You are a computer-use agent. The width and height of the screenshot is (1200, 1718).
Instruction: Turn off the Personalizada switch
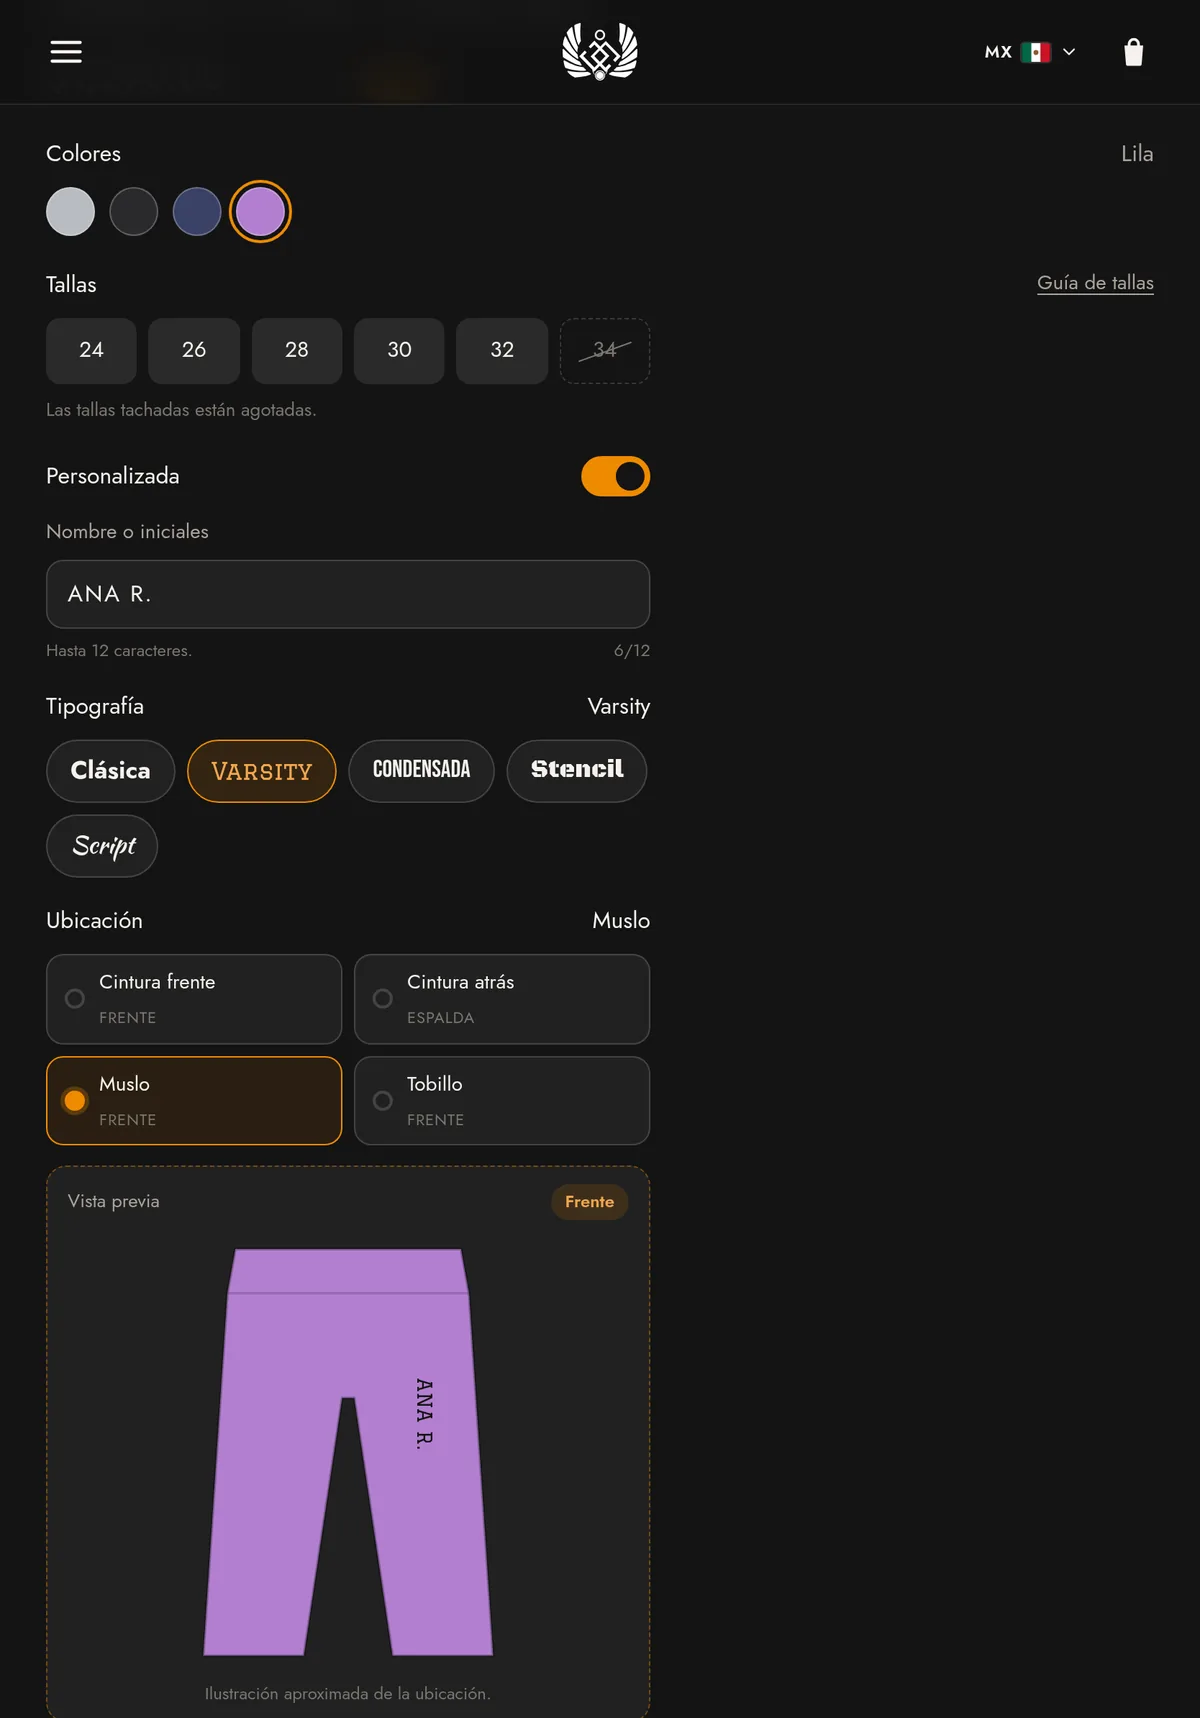(616, 477)
